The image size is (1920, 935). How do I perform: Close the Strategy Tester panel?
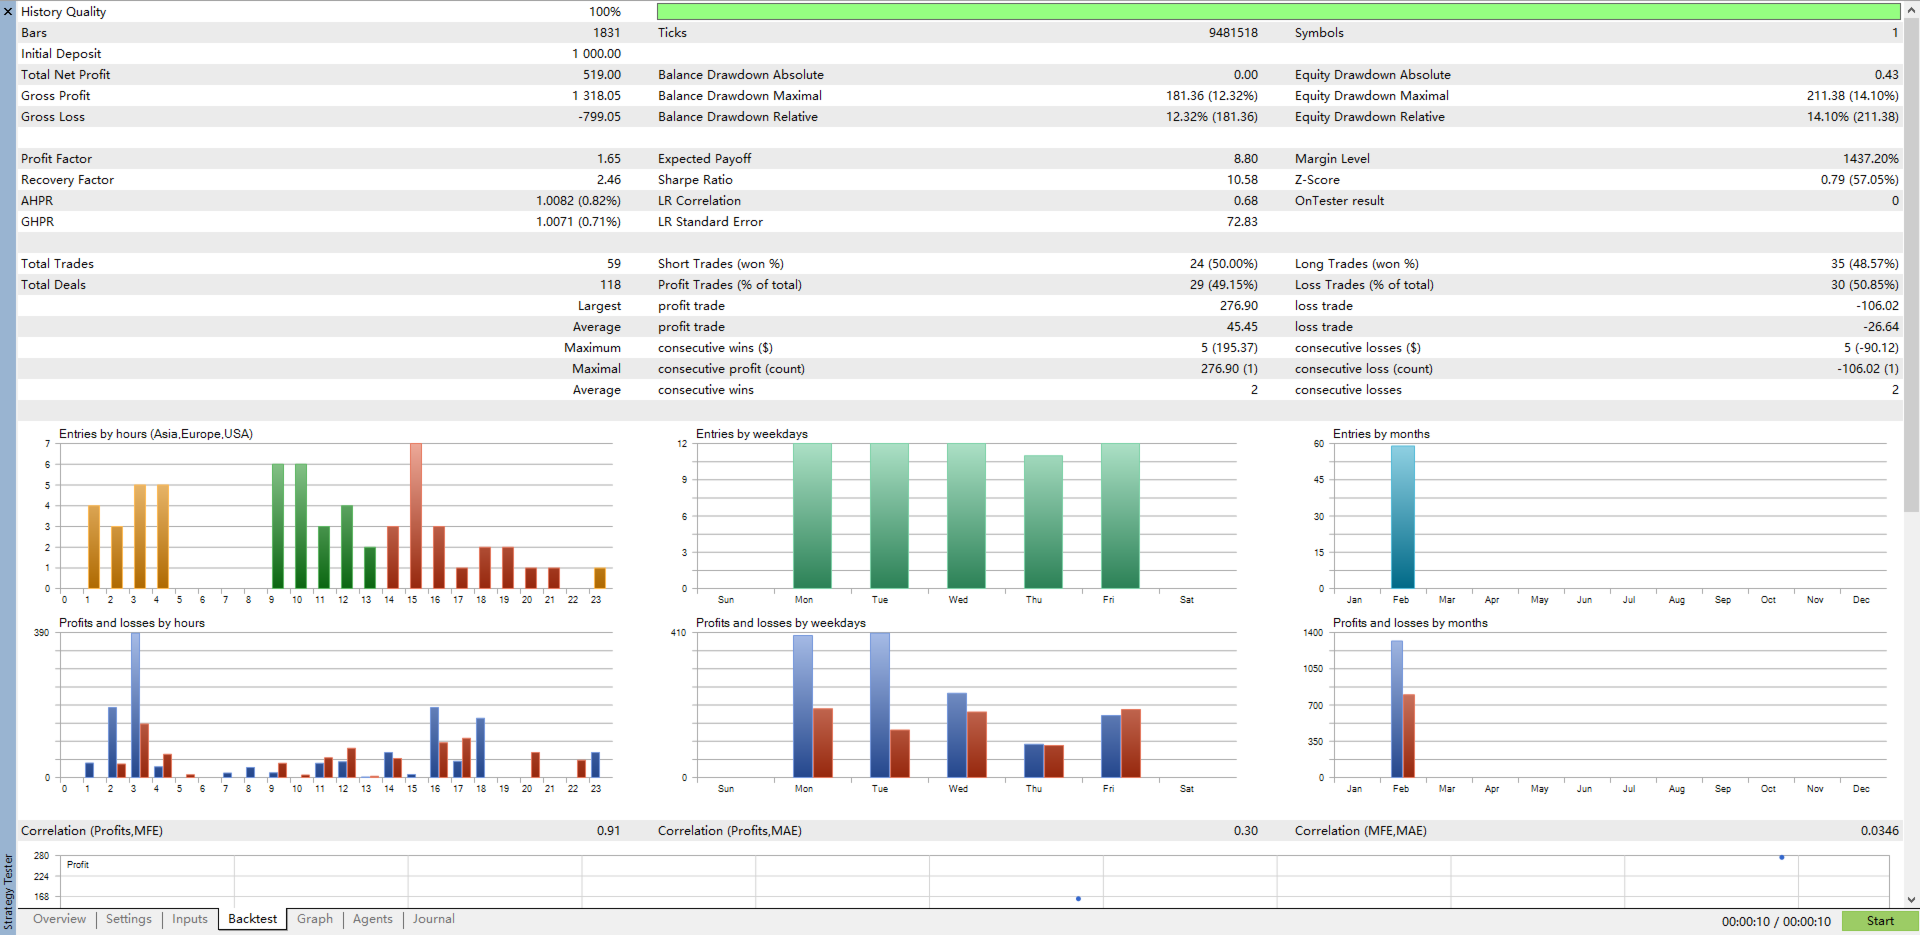click(x=8, y=12)
